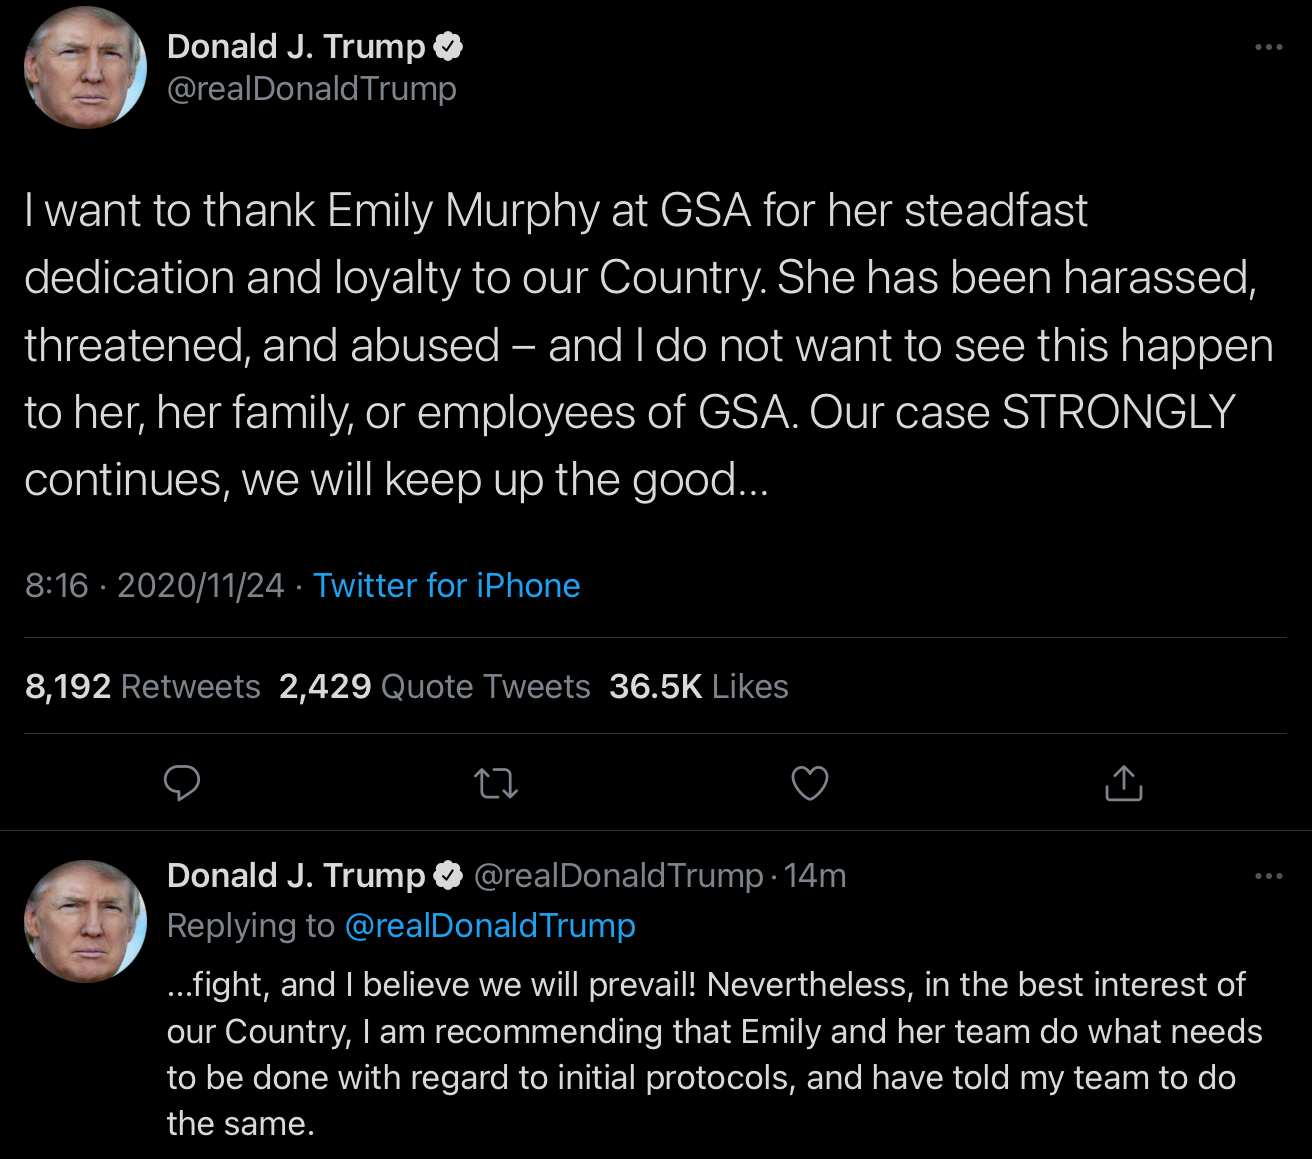View the 8,192 Retweets list
Image resolution: width=1312 pixels, height=1159 pixels.
pyautogui.click(x=142, y=686)
